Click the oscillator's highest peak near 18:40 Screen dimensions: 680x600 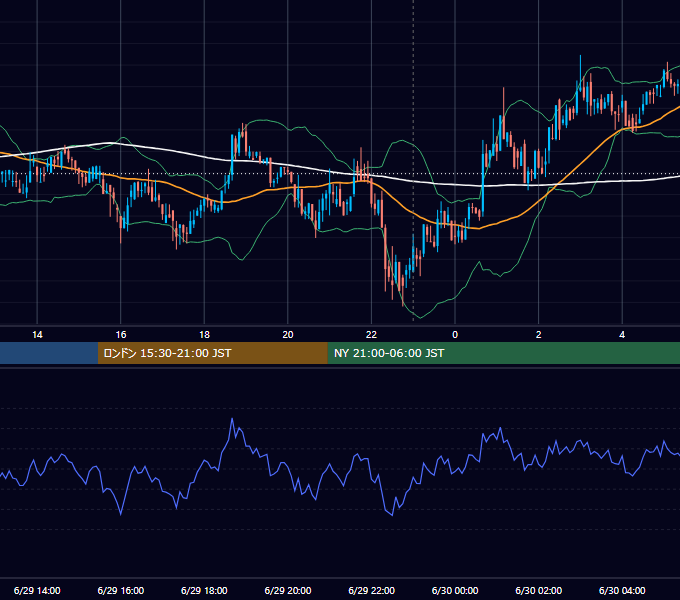[x=232, y=419]
